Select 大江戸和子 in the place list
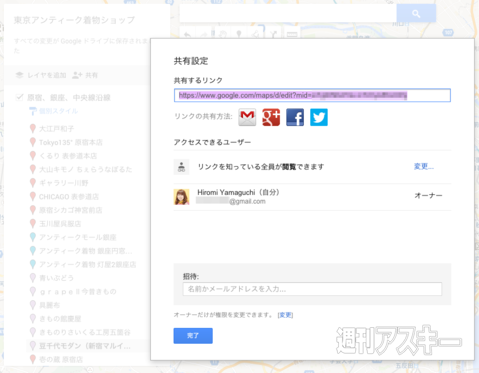The width and height of the screenshot is (479, 373). 56,129
